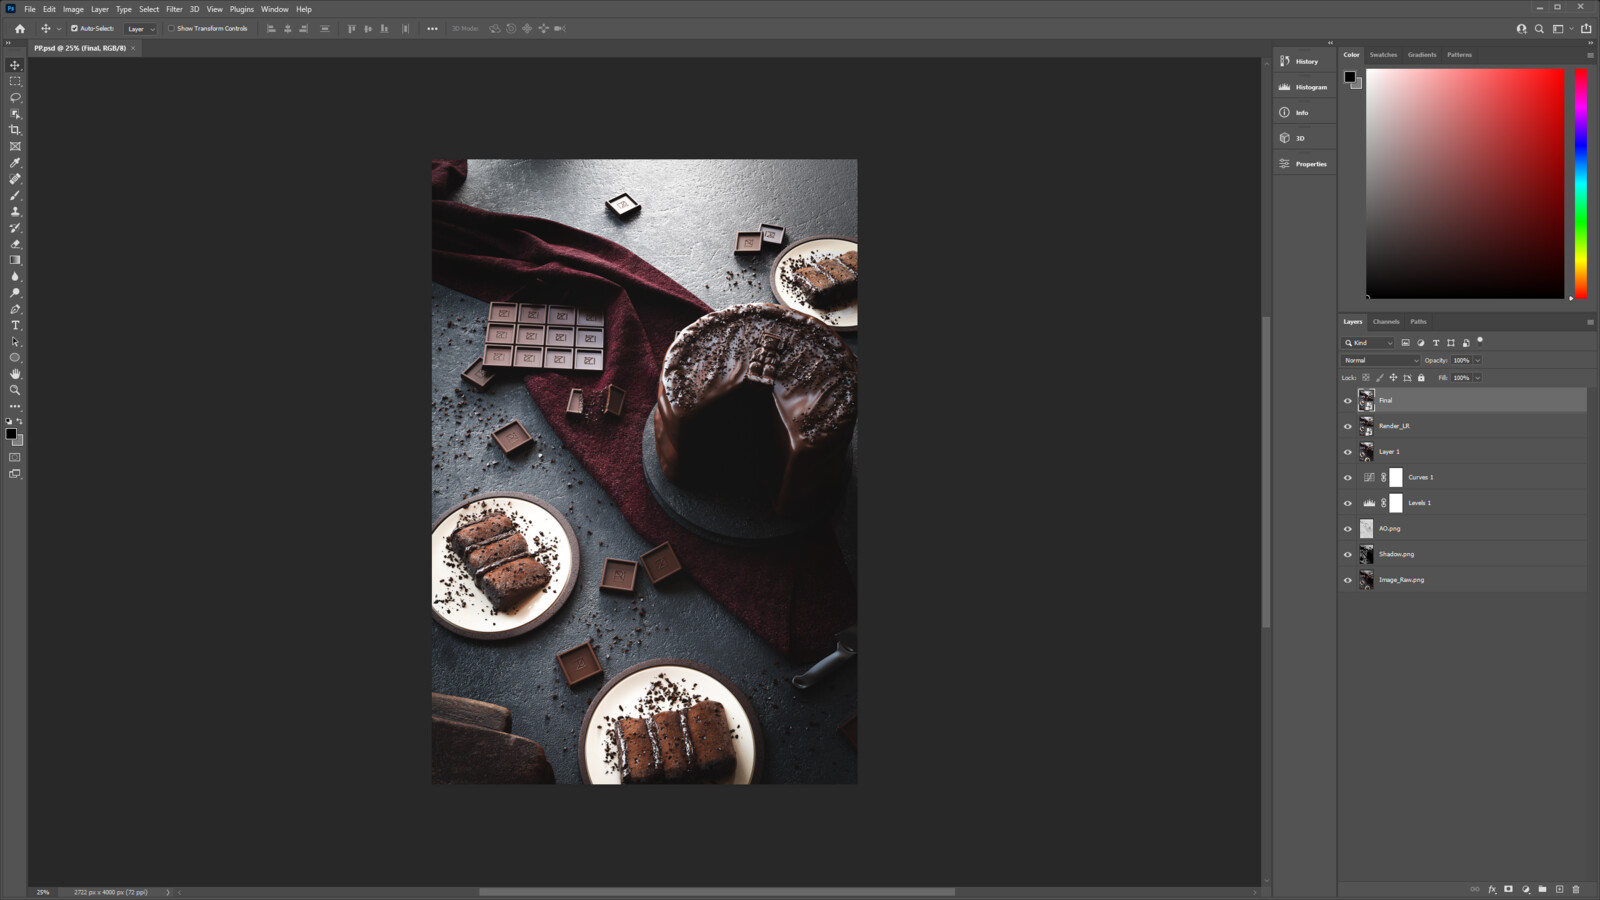Select the Crop tool

15,130
